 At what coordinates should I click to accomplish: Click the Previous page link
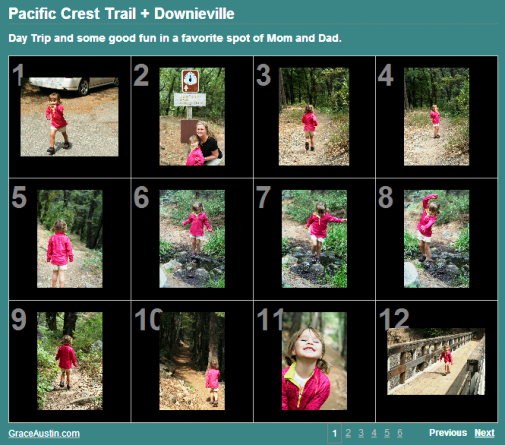point(448,433)
